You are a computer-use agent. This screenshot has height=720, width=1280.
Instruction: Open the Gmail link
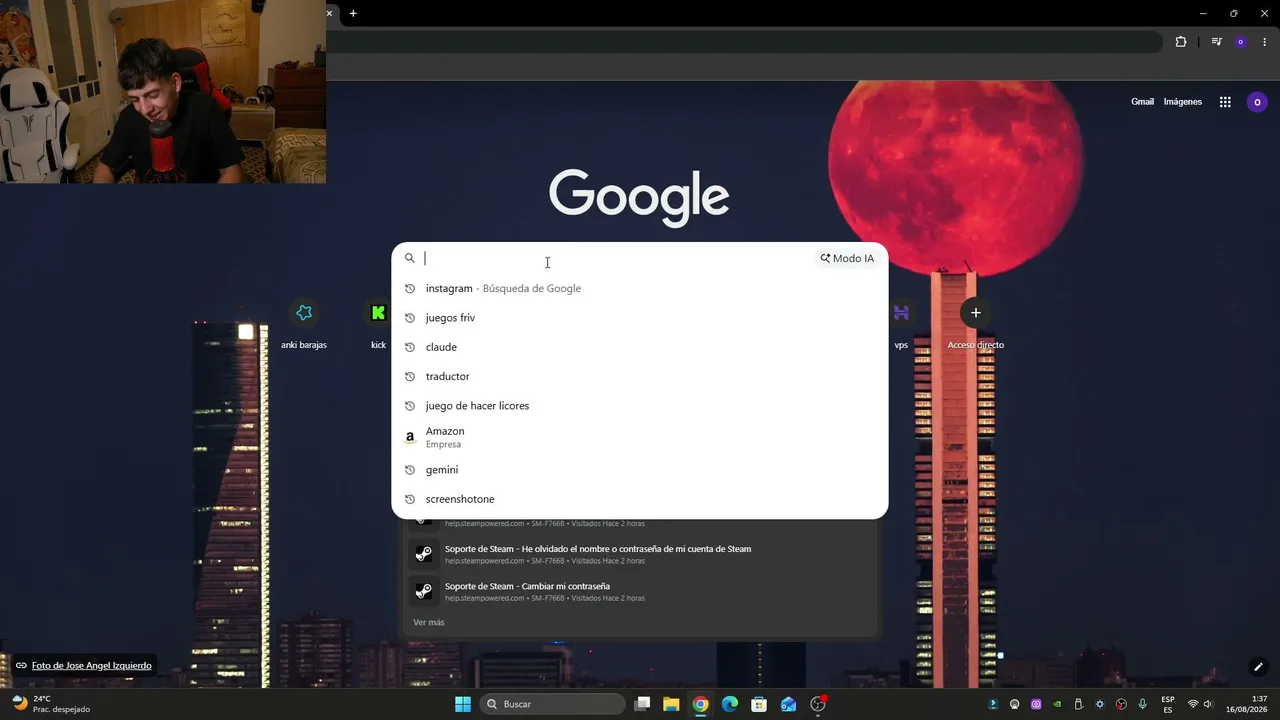tap(1142, 102)
